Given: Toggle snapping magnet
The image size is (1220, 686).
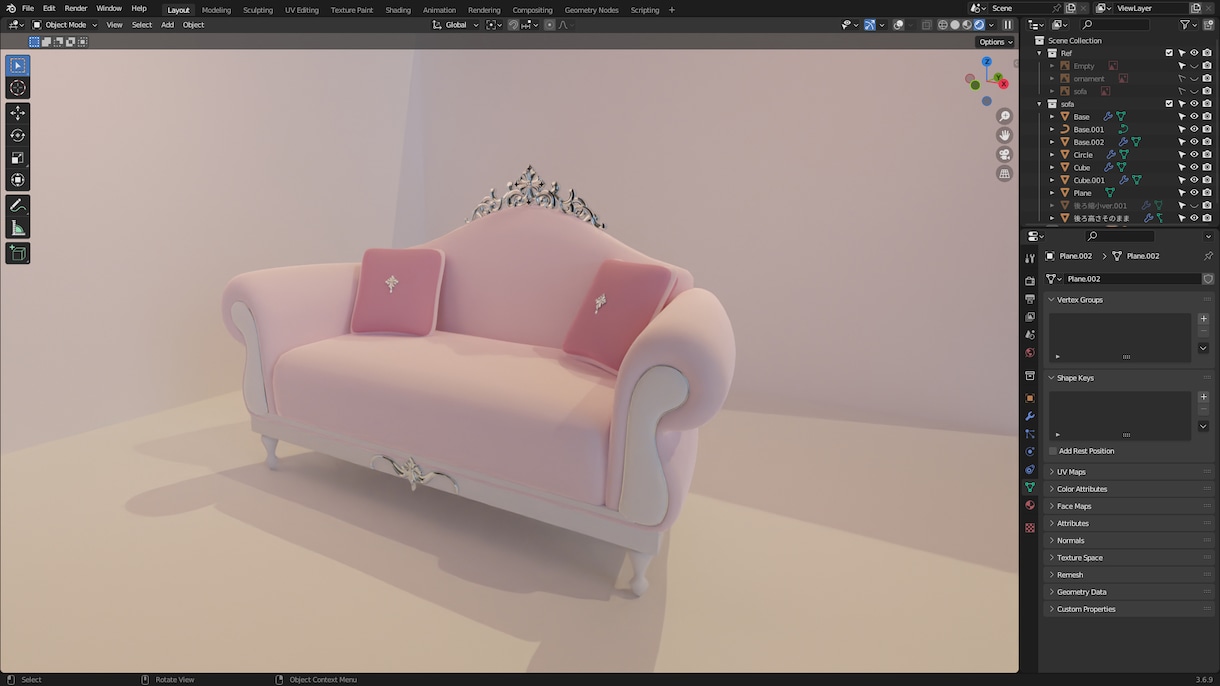Looking at the screenshot, I should coord(513,25).
